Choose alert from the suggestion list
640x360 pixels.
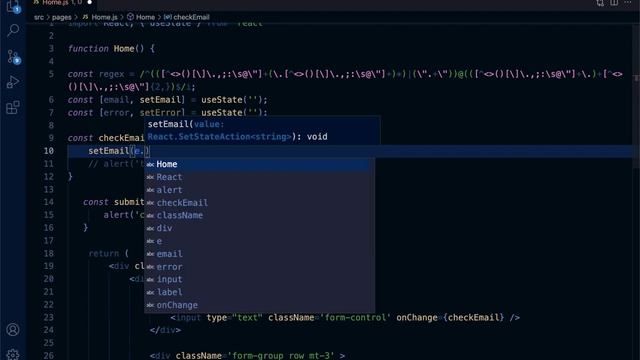click(x=259, y=190)
